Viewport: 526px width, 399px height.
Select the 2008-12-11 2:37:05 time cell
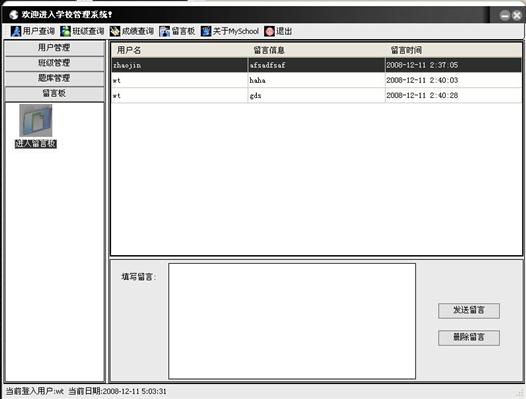[454, 65]
